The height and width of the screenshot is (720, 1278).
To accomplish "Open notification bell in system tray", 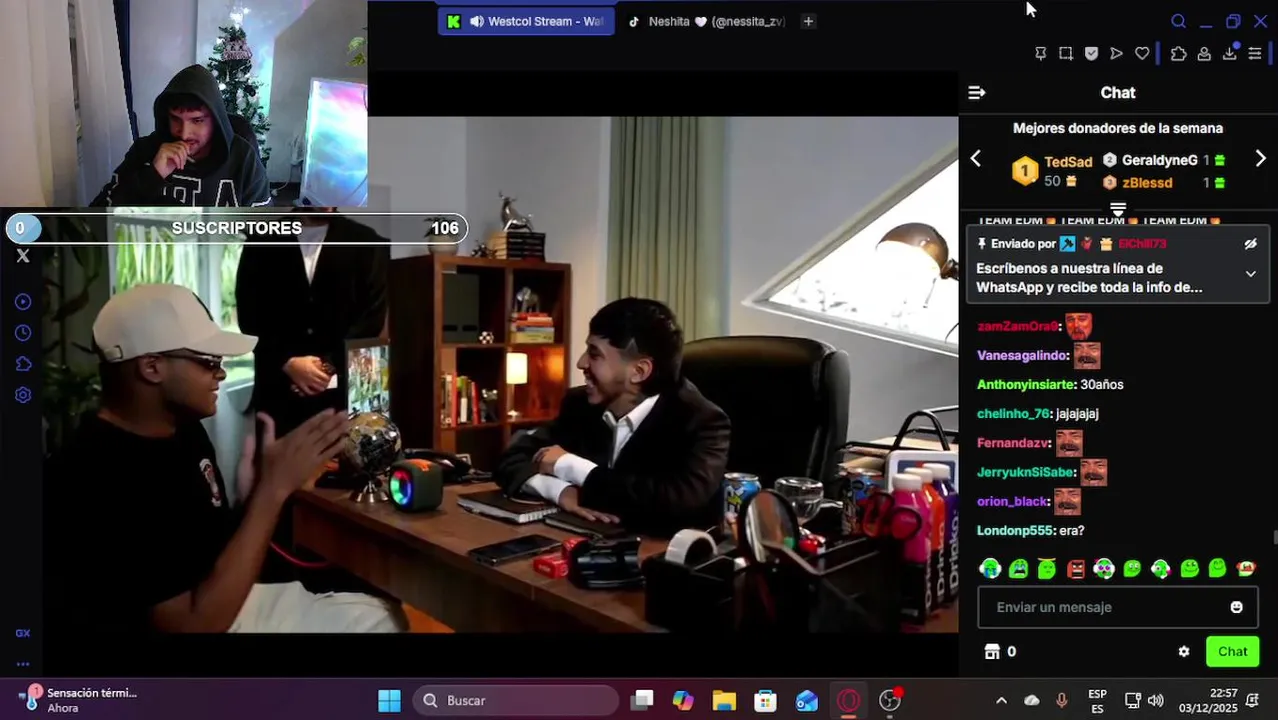I will pos(1254,701).
